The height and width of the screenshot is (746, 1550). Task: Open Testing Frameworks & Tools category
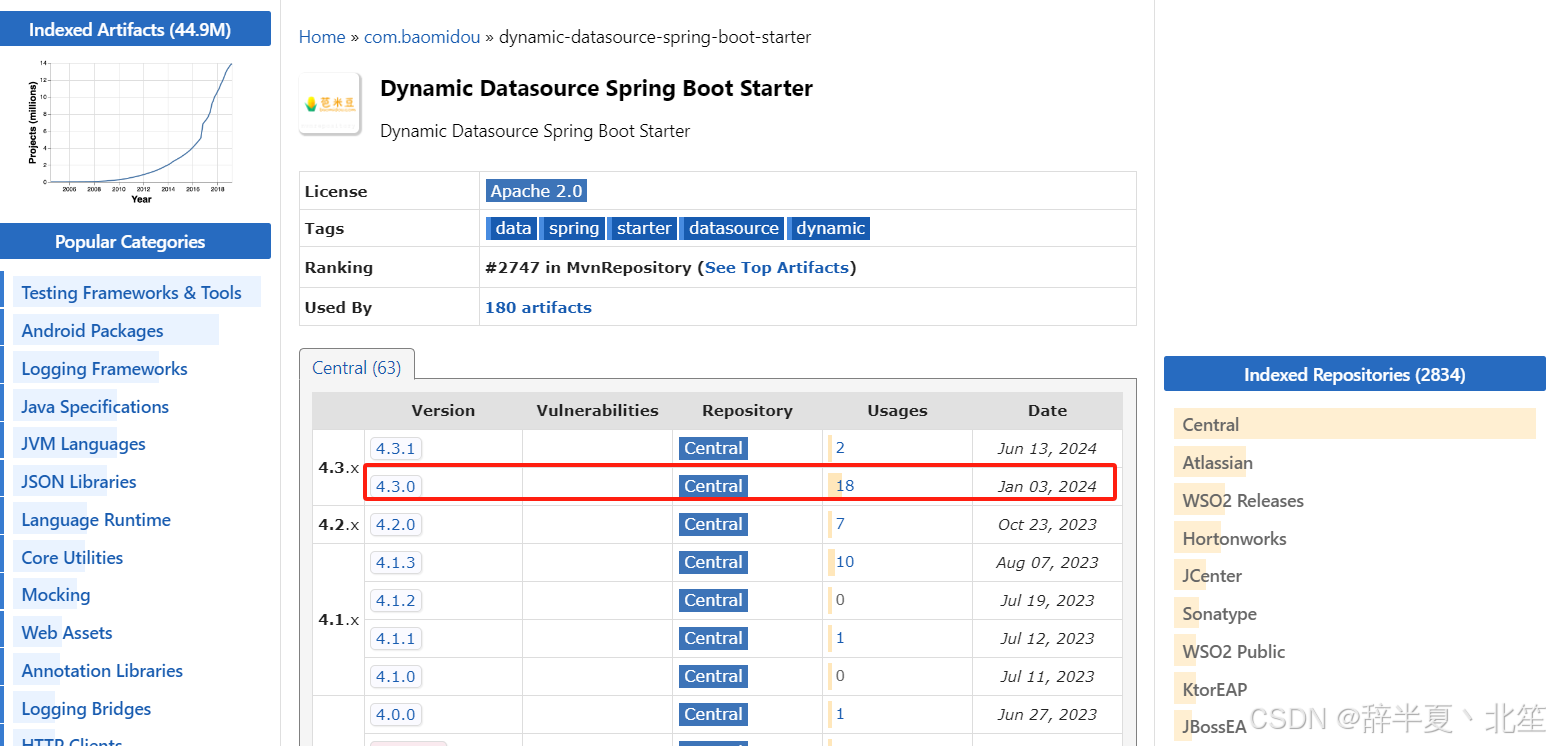coord(131,293)
